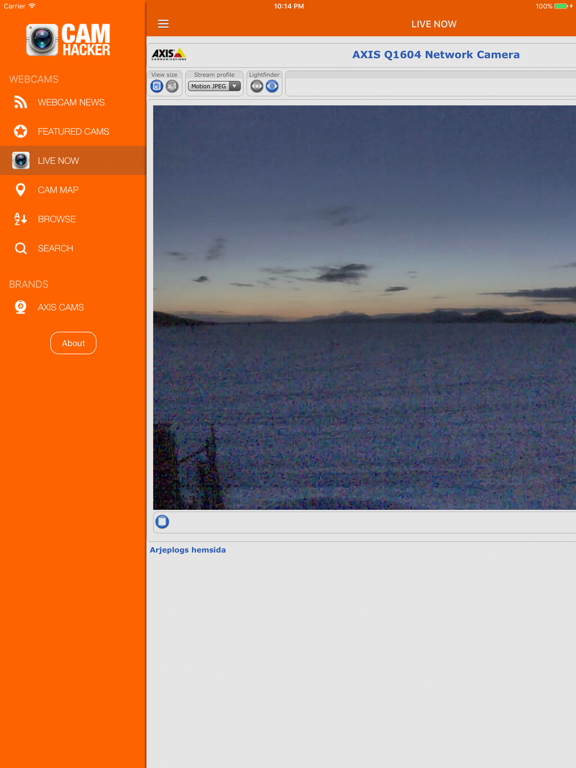Open the hamburger menu icon
The image size is (576, 768).
tap(163, 24)
